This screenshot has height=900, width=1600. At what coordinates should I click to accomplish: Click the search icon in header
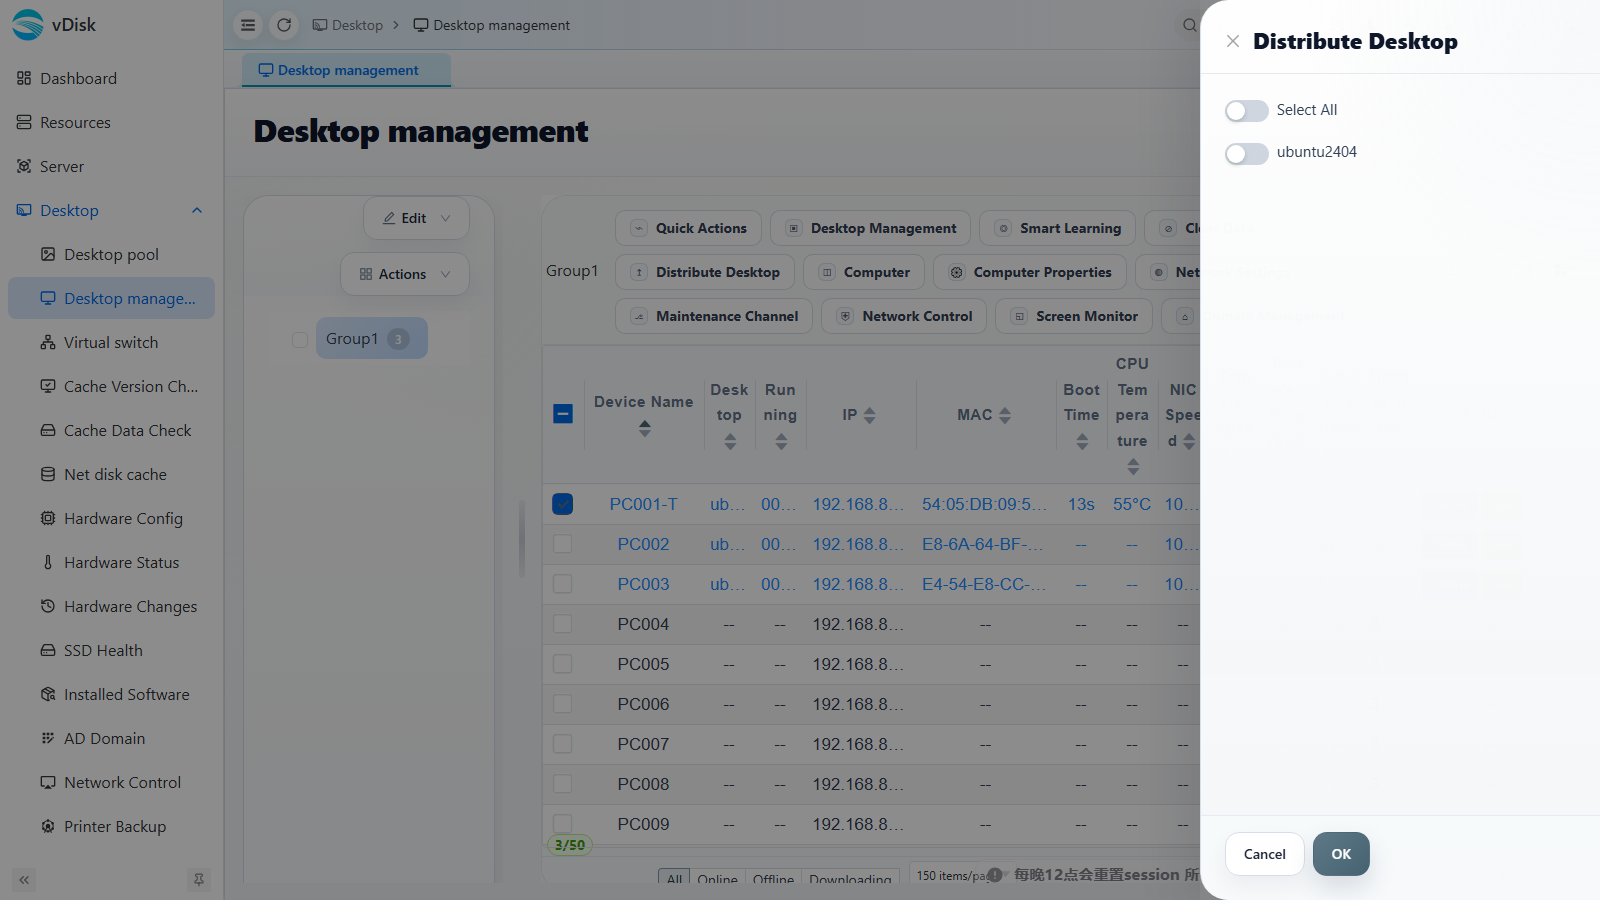(x=1189, y=25)
